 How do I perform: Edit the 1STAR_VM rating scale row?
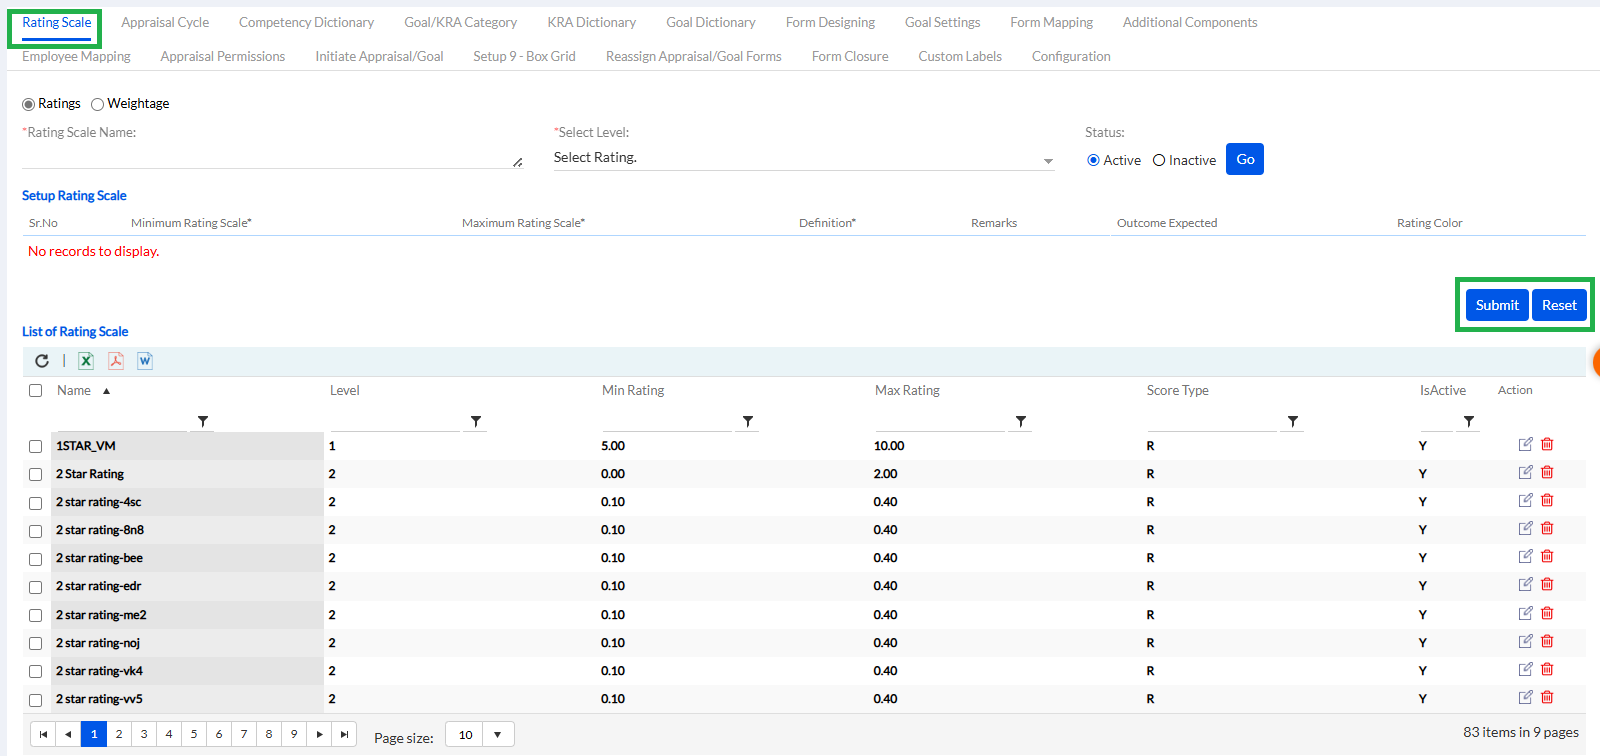[x=1525, y=445]
